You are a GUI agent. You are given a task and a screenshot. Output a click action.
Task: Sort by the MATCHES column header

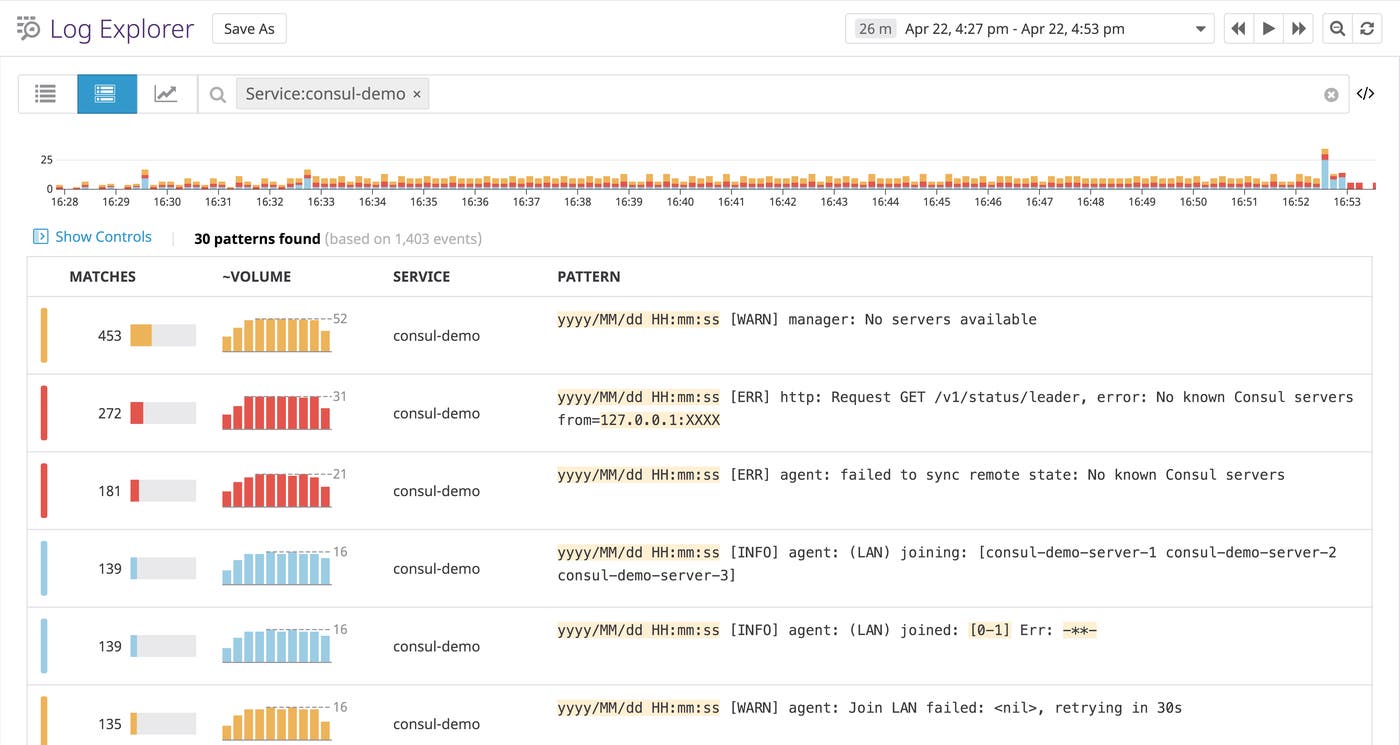tap(102, 277)
